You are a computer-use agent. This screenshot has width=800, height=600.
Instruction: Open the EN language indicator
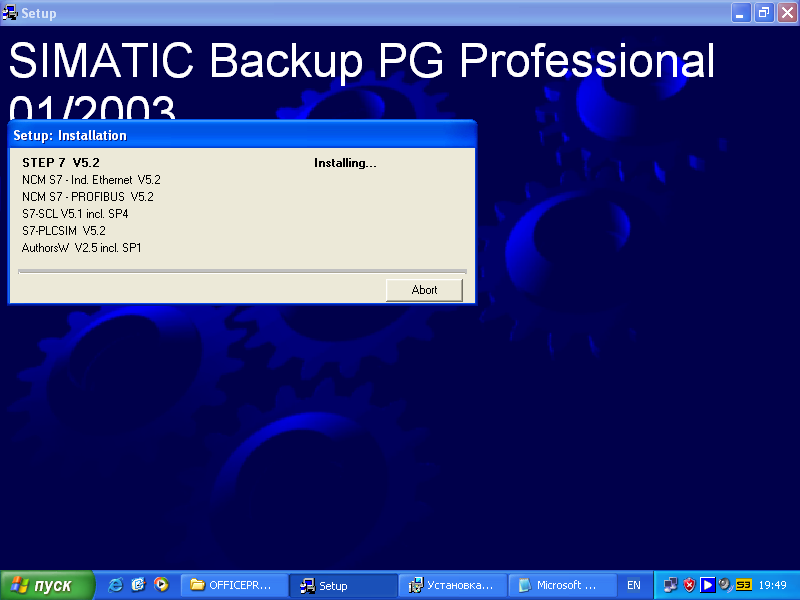634,585
